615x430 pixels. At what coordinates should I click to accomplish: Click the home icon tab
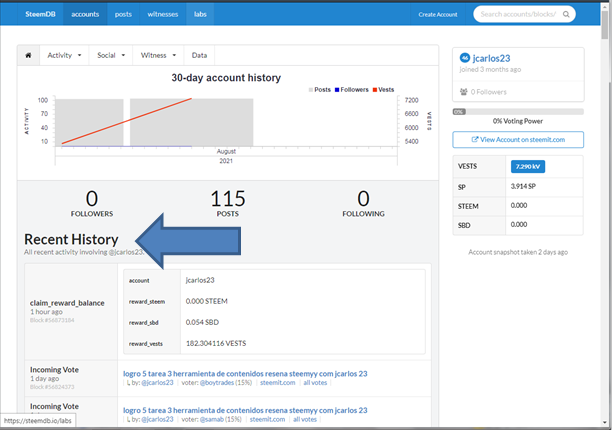coord(28,55)
